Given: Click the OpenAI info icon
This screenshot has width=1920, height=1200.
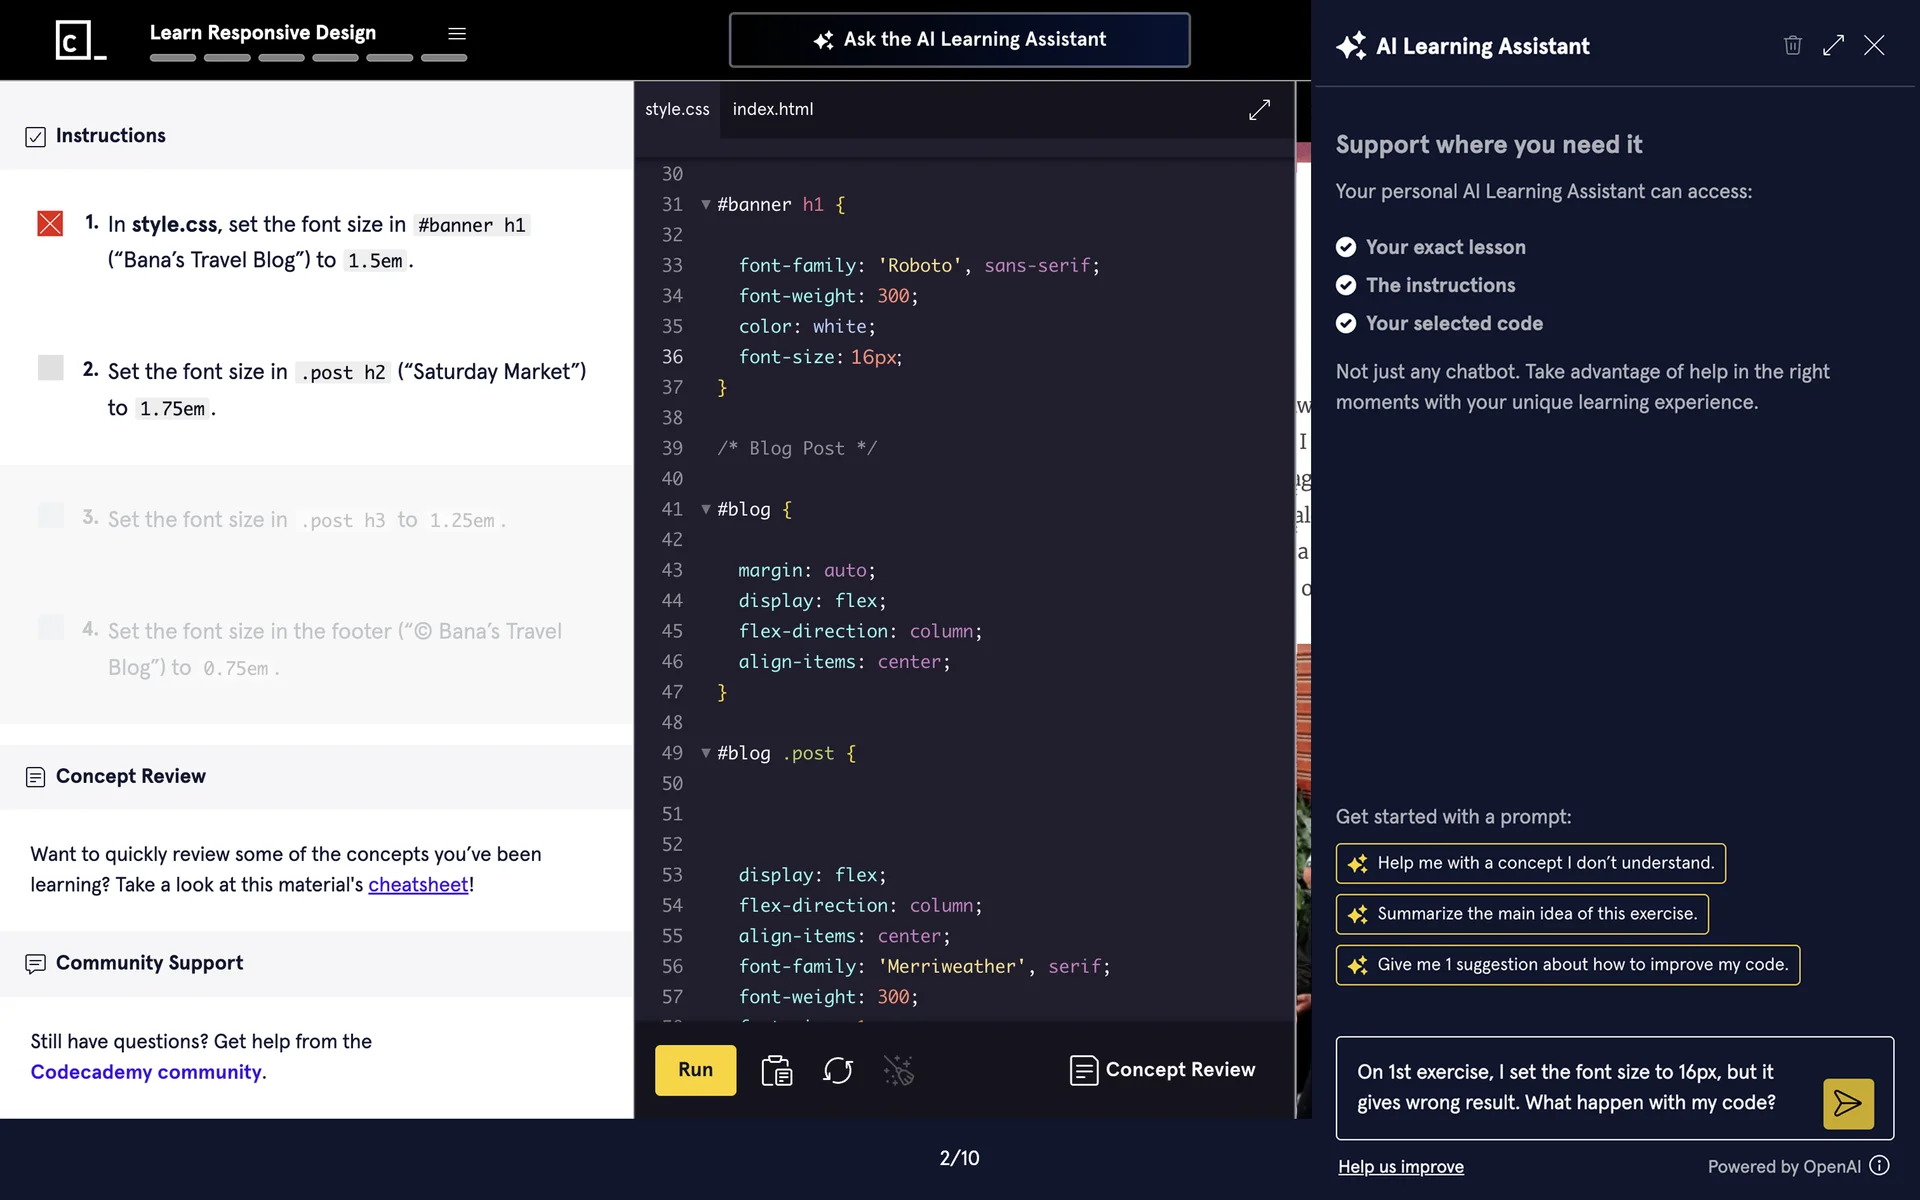Looking at the screenshot, I should (x=1880, y=1166).
